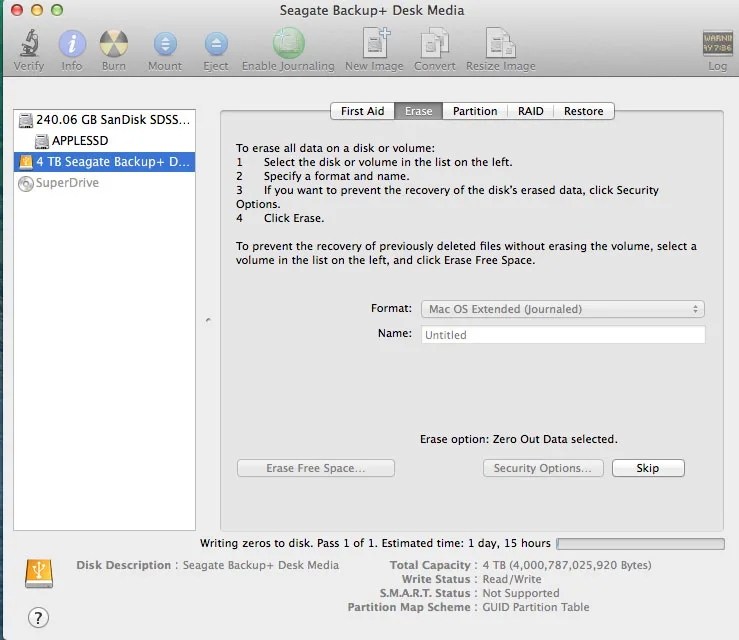739x640 pixels.
Task: Click the Convert image icon
Action: (x=435, y=45)
